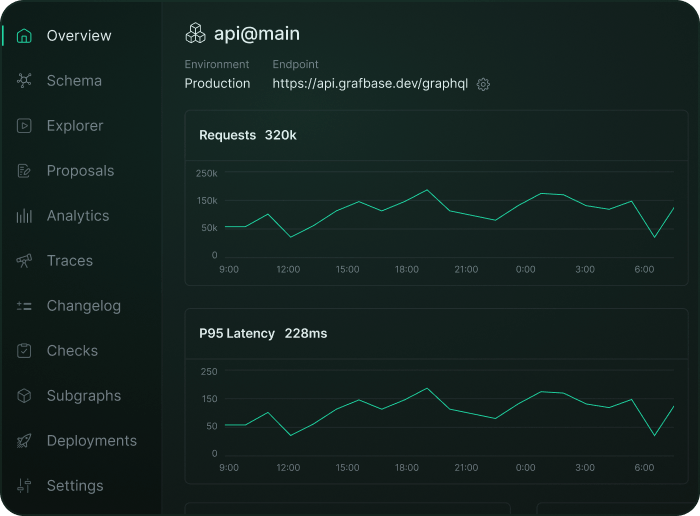Open the Settings label in the sidebar
The width and height of the screenshot is (700, 516).
click(x=75, y=486)
